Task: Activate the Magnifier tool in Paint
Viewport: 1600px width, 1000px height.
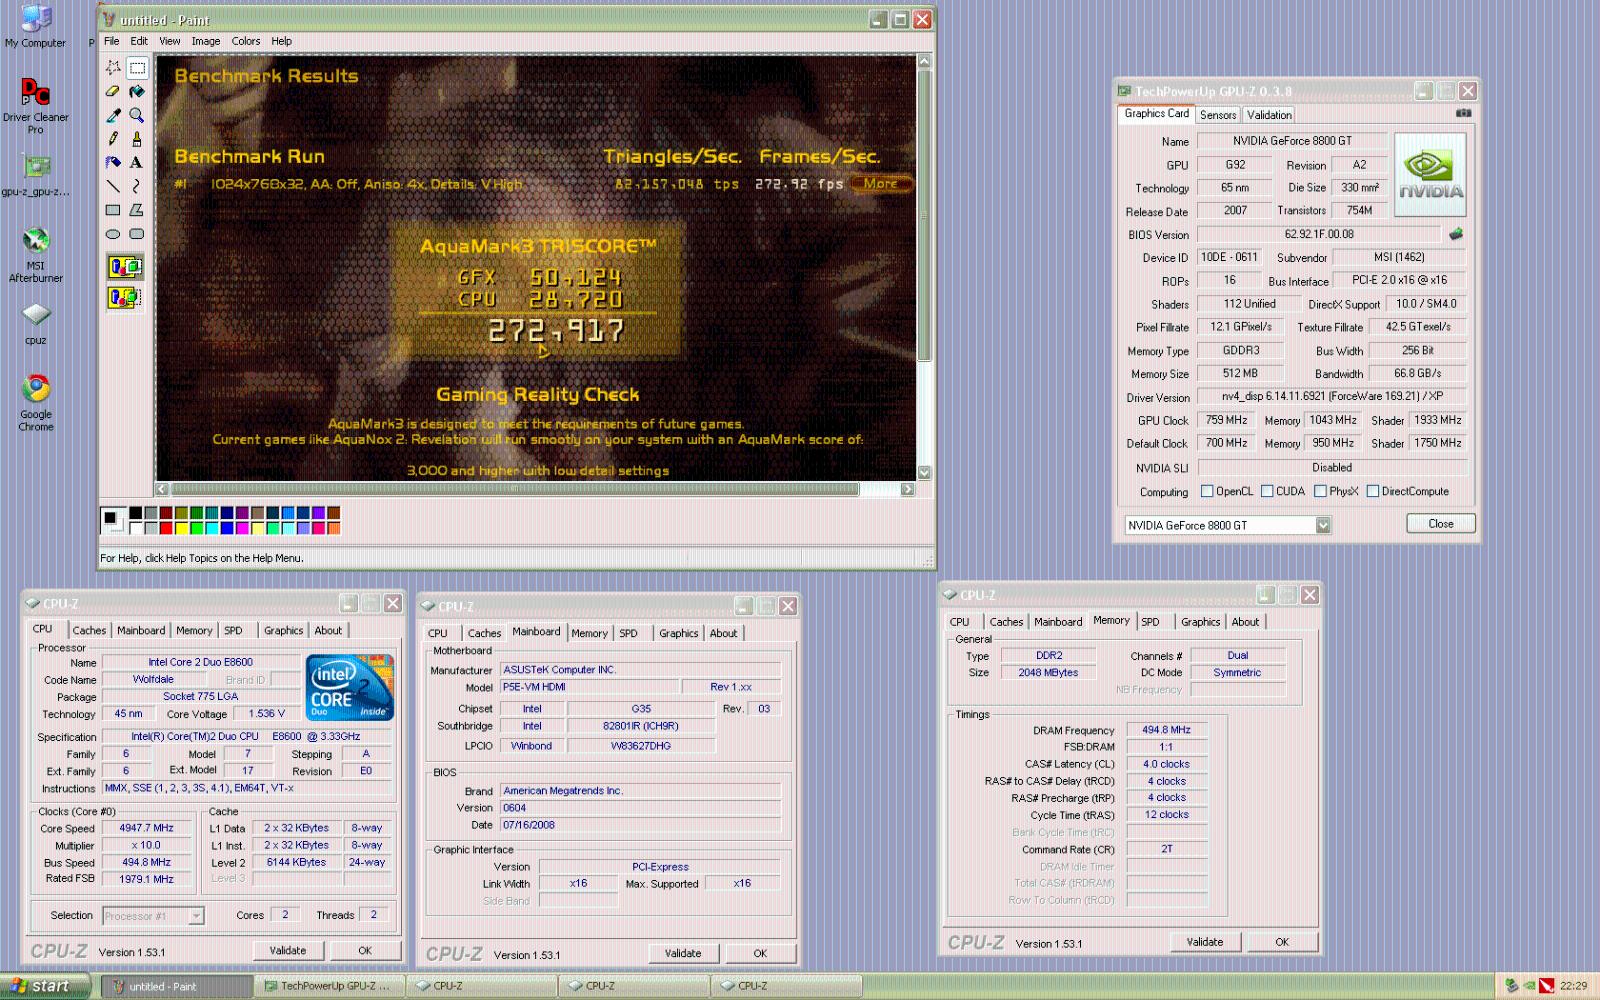Action: [137, 115]
